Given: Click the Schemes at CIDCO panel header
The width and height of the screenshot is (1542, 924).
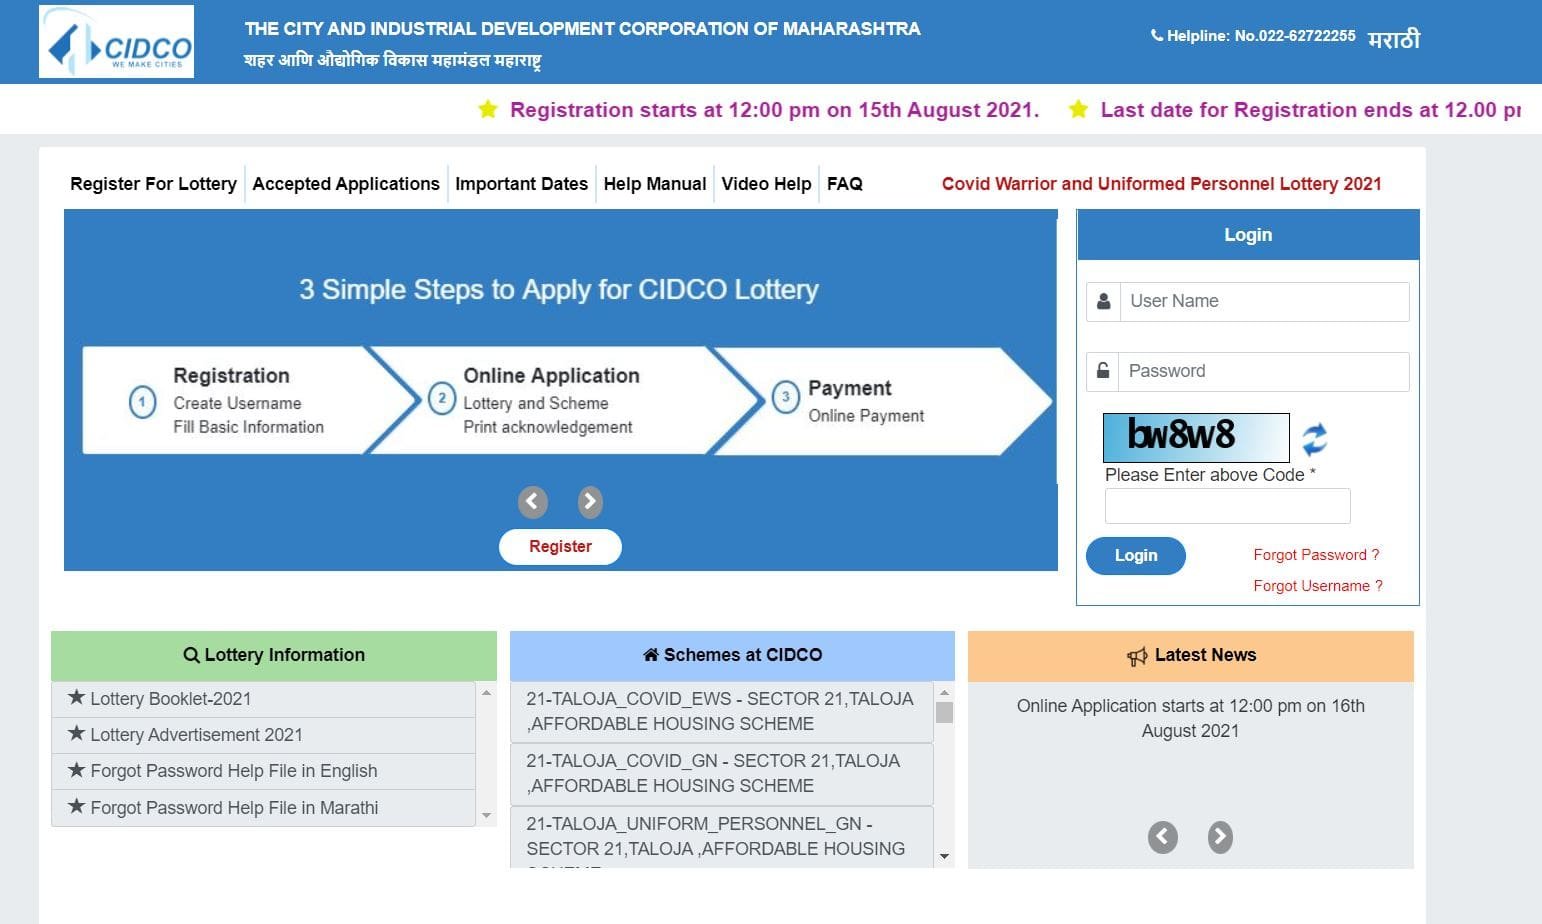Looking at the screenshot, I should [x=732, y=655].
